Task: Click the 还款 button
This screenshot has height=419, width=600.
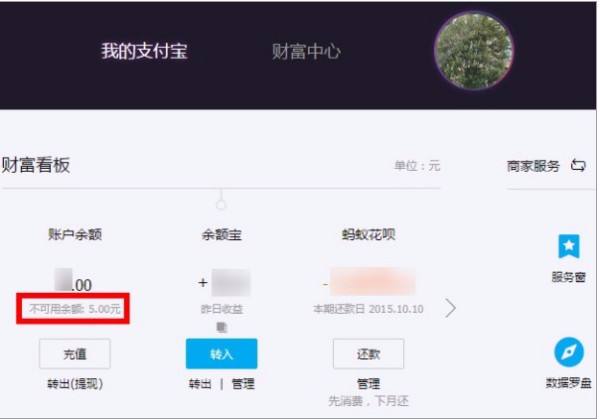Action: [x=368, y=354]
